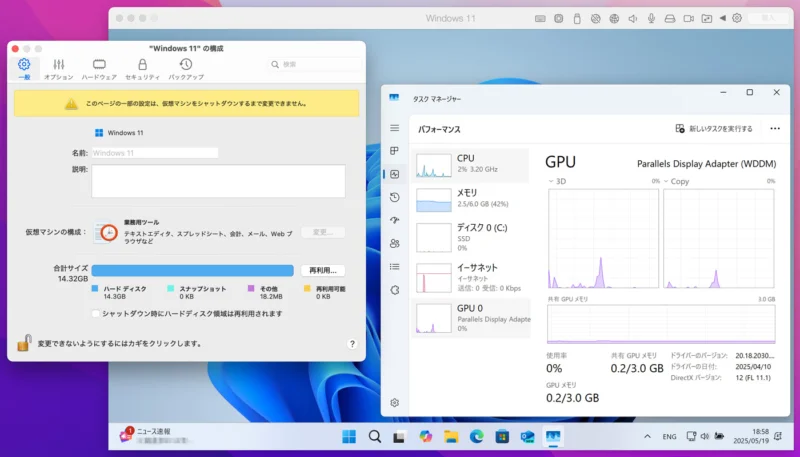Click the yellow 再利用可能 legend swatch
800x457 pixels.
click(x=307, y=289)
